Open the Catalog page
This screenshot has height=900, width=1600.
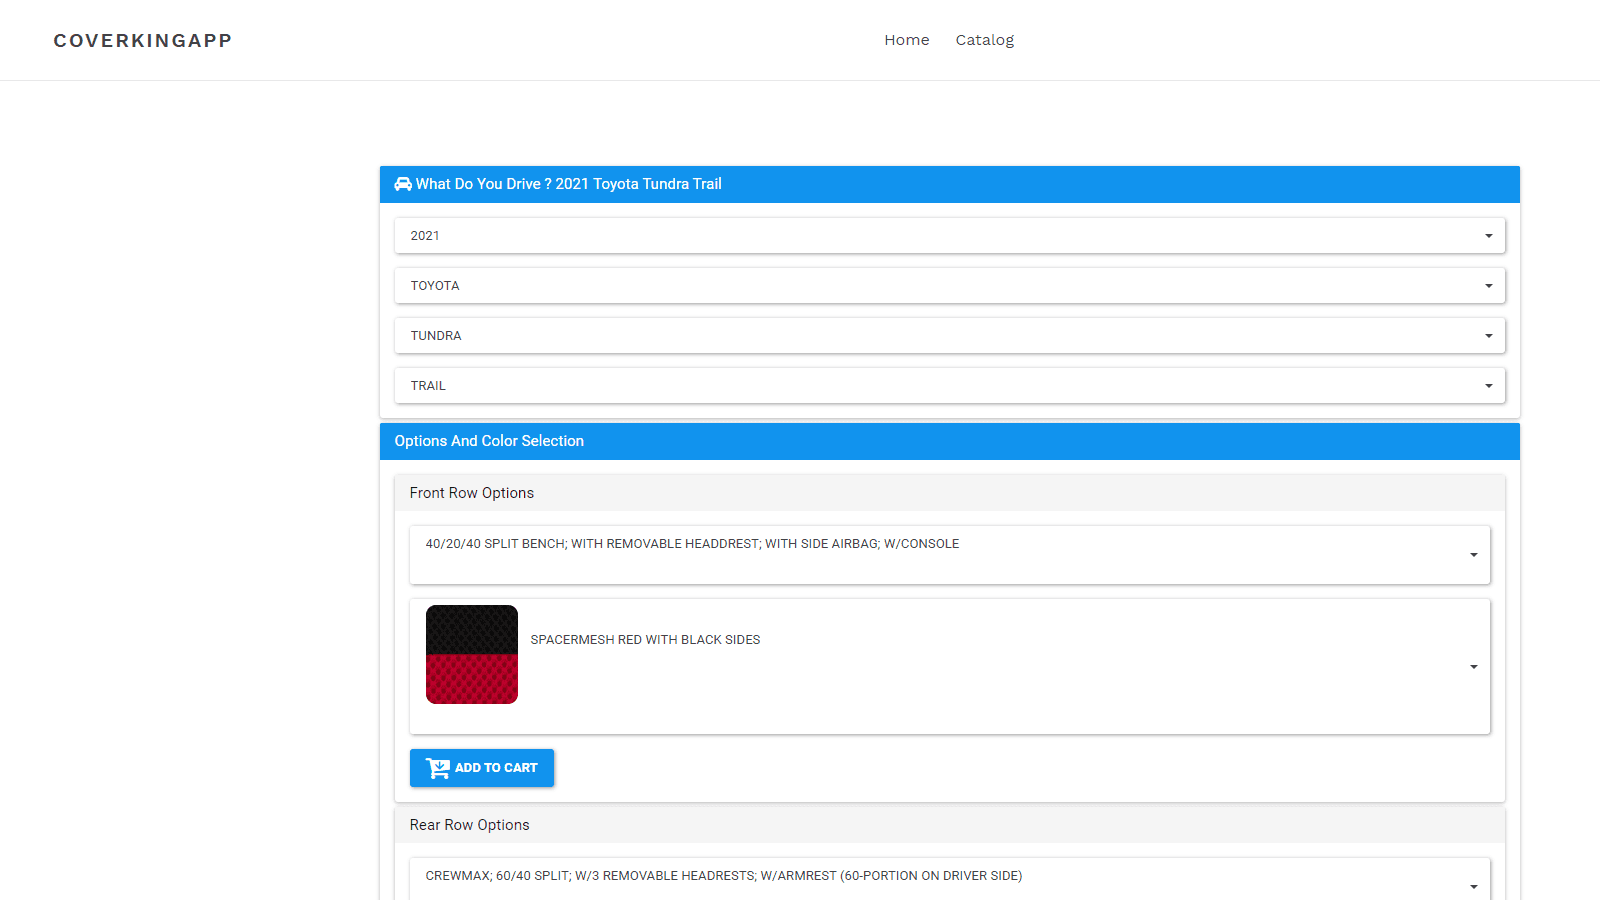coord(984,40)
